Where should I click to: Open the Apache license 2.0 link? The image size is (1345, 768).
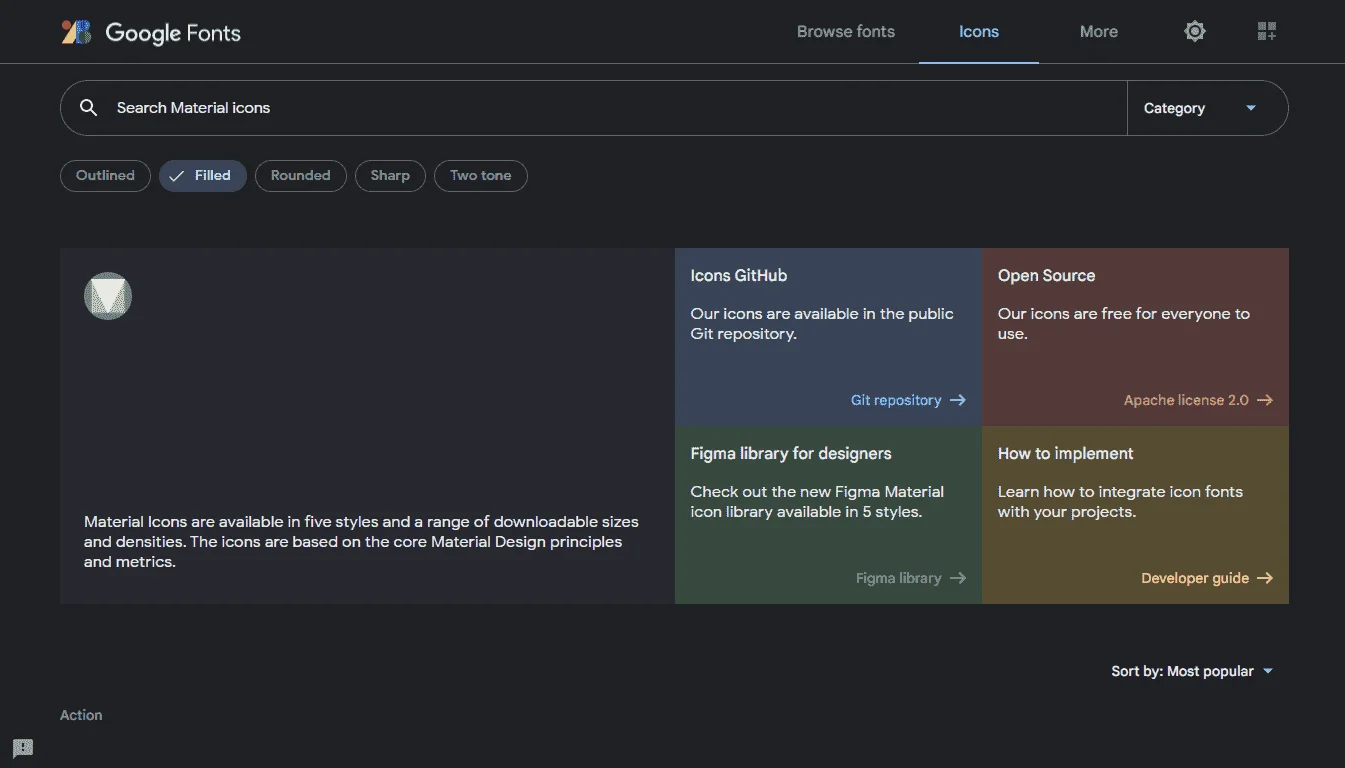[x=1198, y=400]
